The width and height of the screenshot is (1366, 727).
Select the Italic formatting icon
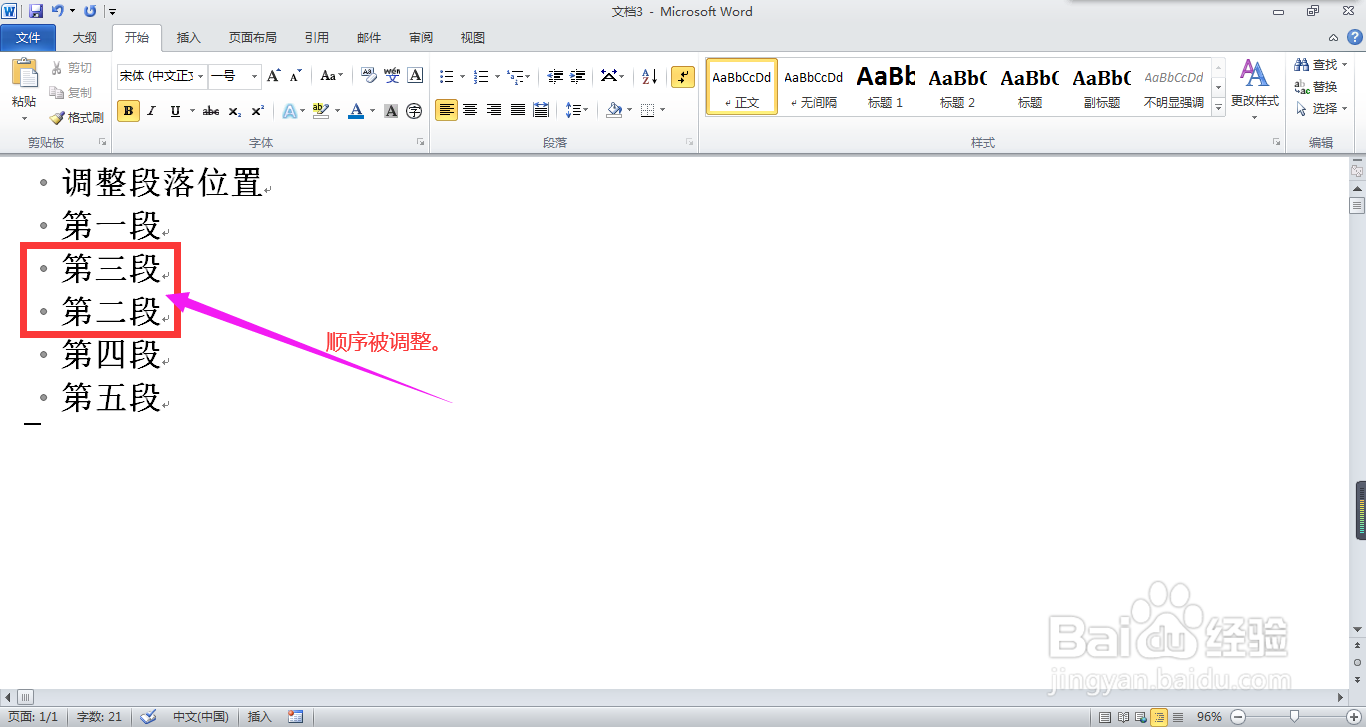tap(151, 110)
